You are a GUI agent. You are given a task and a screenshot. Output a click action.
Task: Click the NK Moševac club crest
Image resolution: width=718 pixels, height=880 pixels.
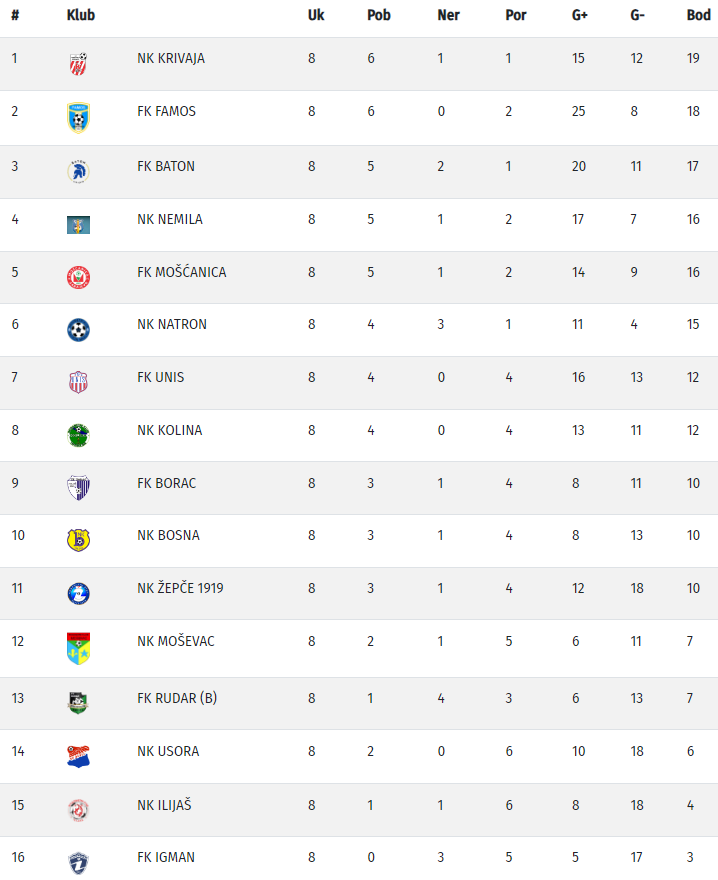click(x=78, y=648)
